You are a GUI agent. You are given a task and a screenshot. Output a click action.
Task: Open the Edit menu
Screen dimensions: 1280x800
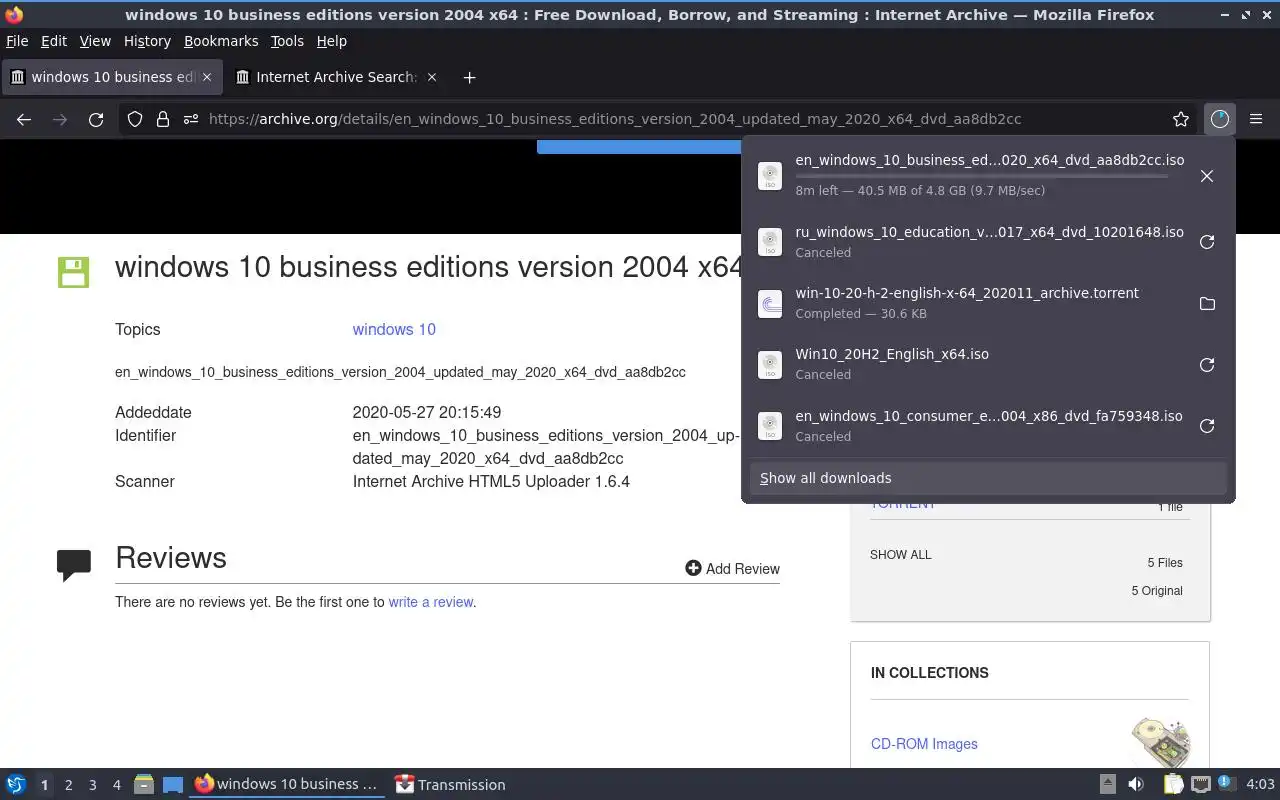[x=53, y=41]
